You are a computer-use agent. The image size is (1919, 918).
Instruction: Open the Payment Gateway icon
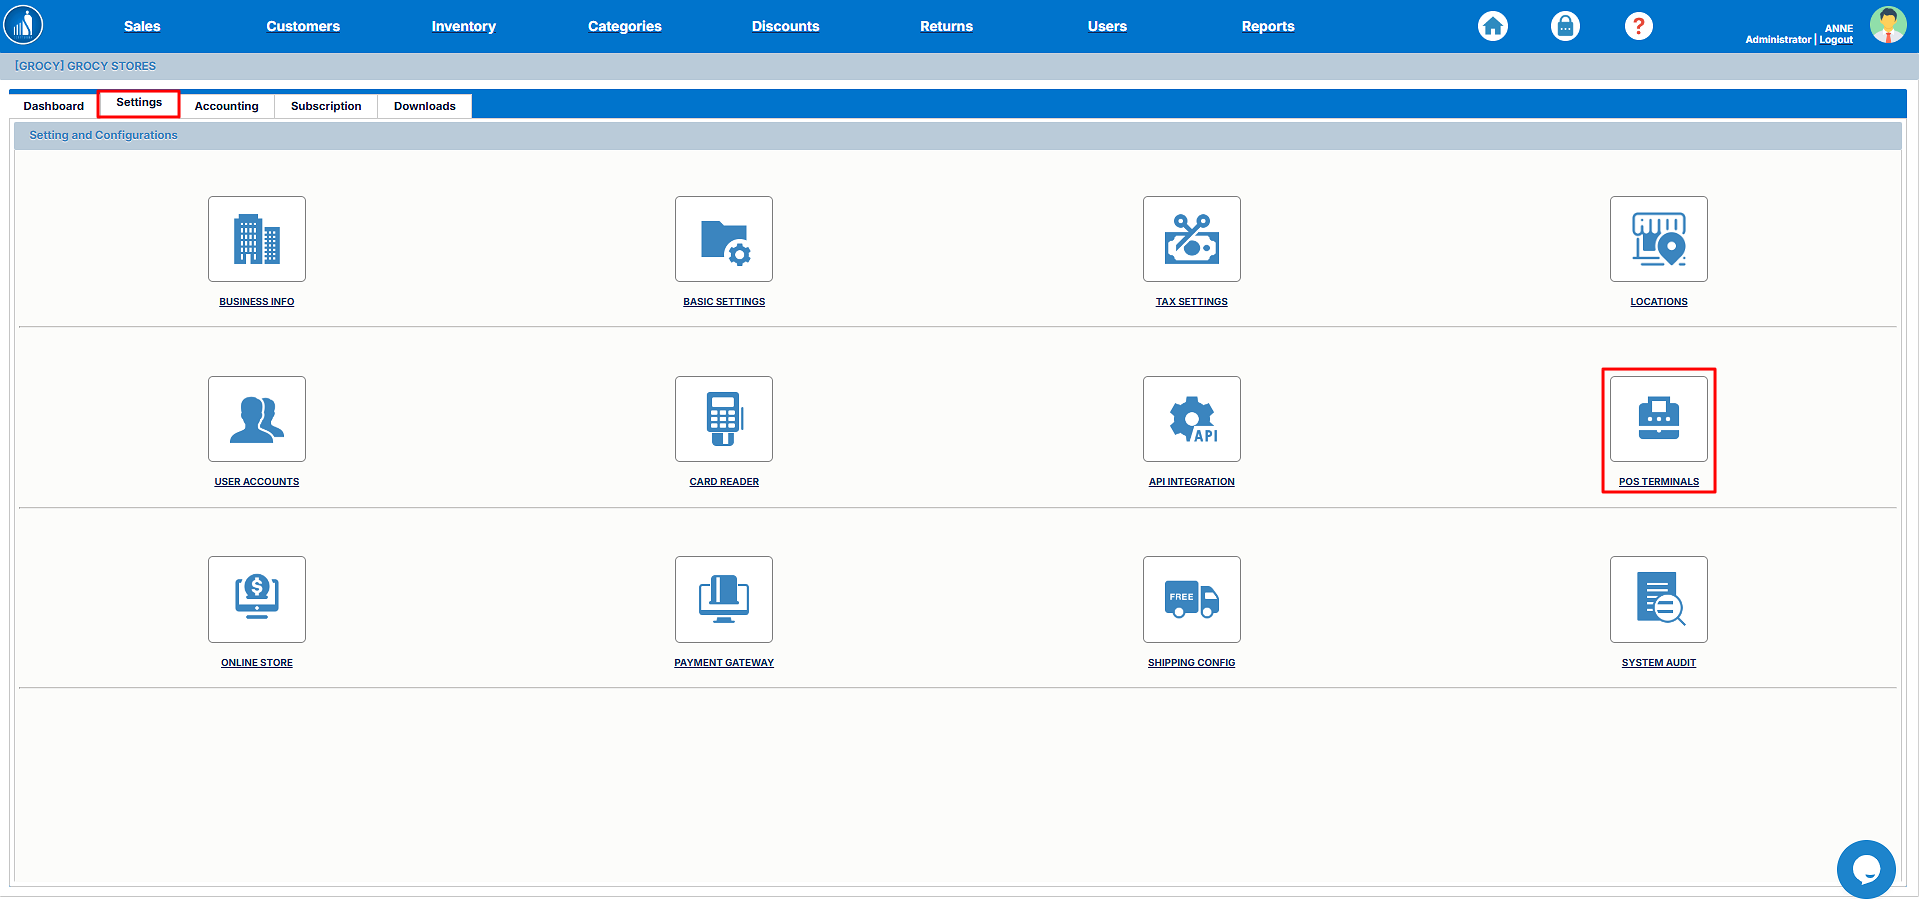pos(723,599)
